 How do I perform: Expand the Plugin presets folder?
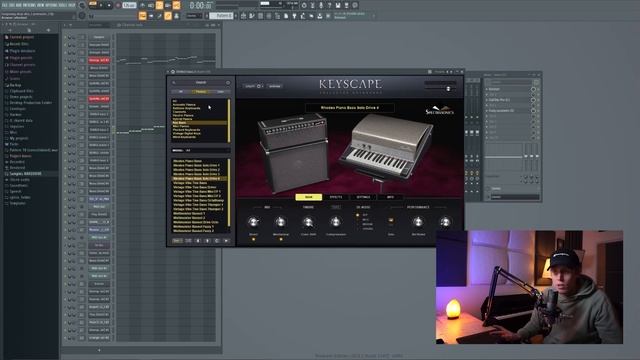click(x=21, y=58)
